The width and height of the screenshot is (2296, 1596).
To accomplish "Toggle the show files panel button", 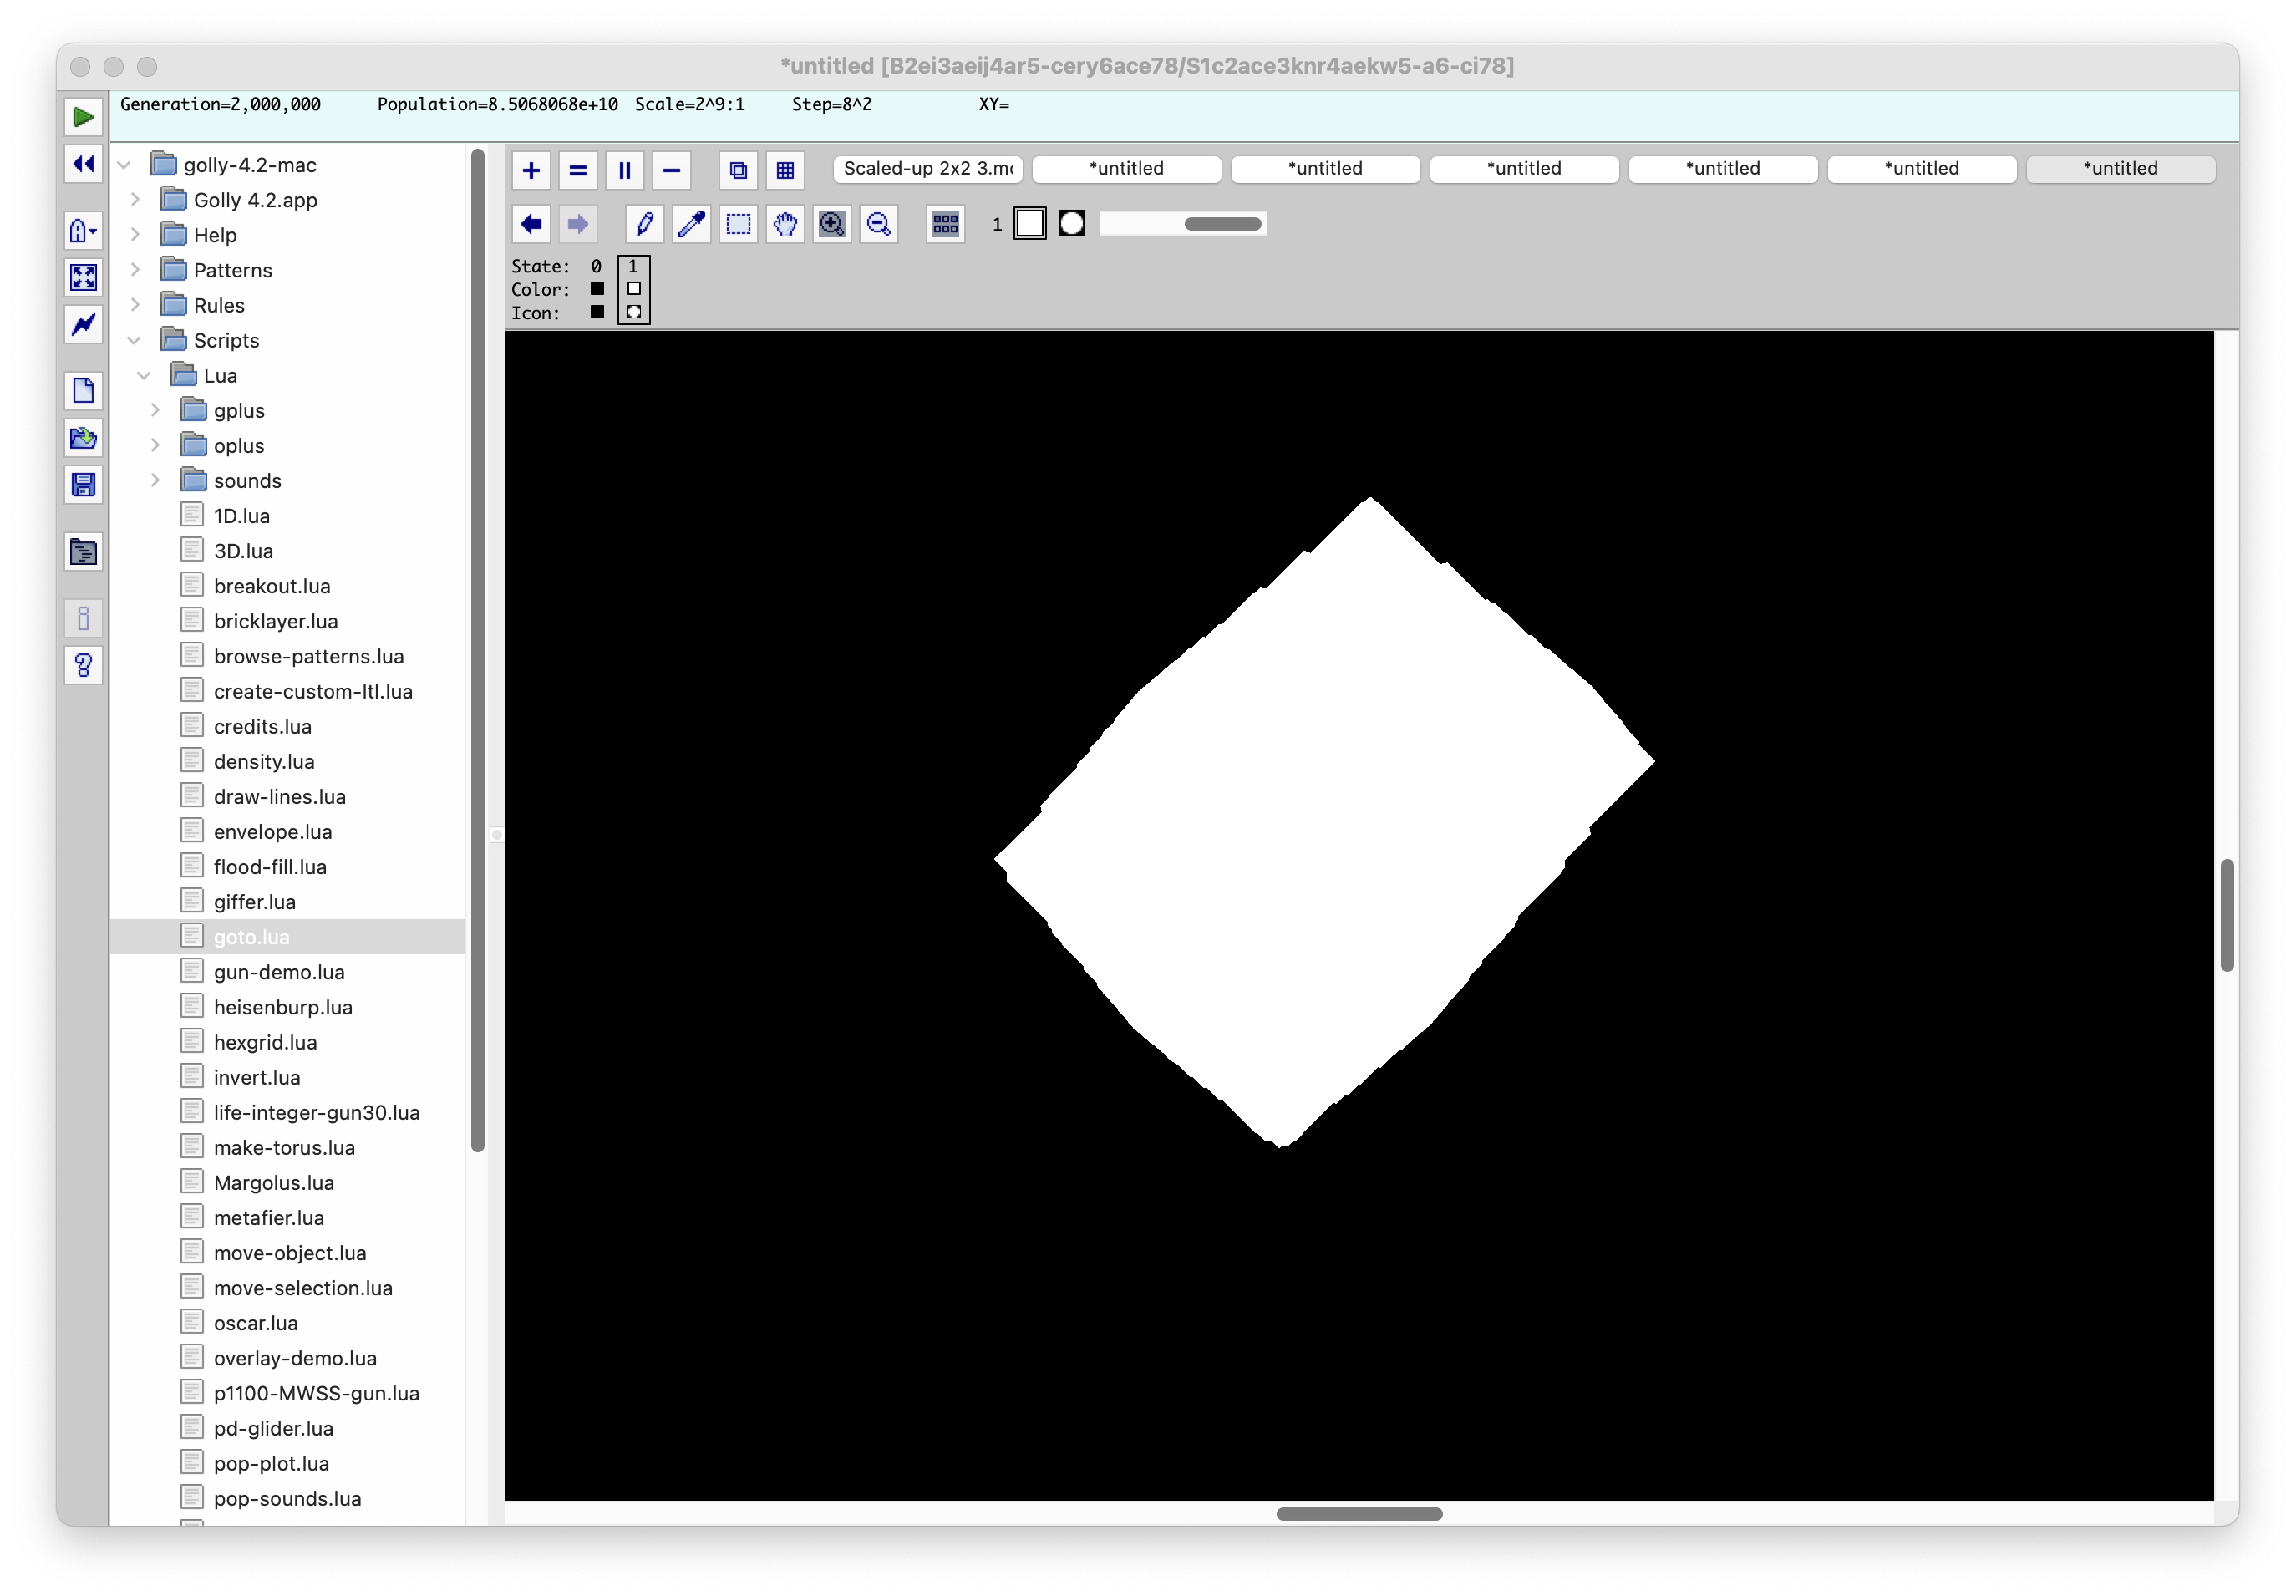I will [83, 552].
